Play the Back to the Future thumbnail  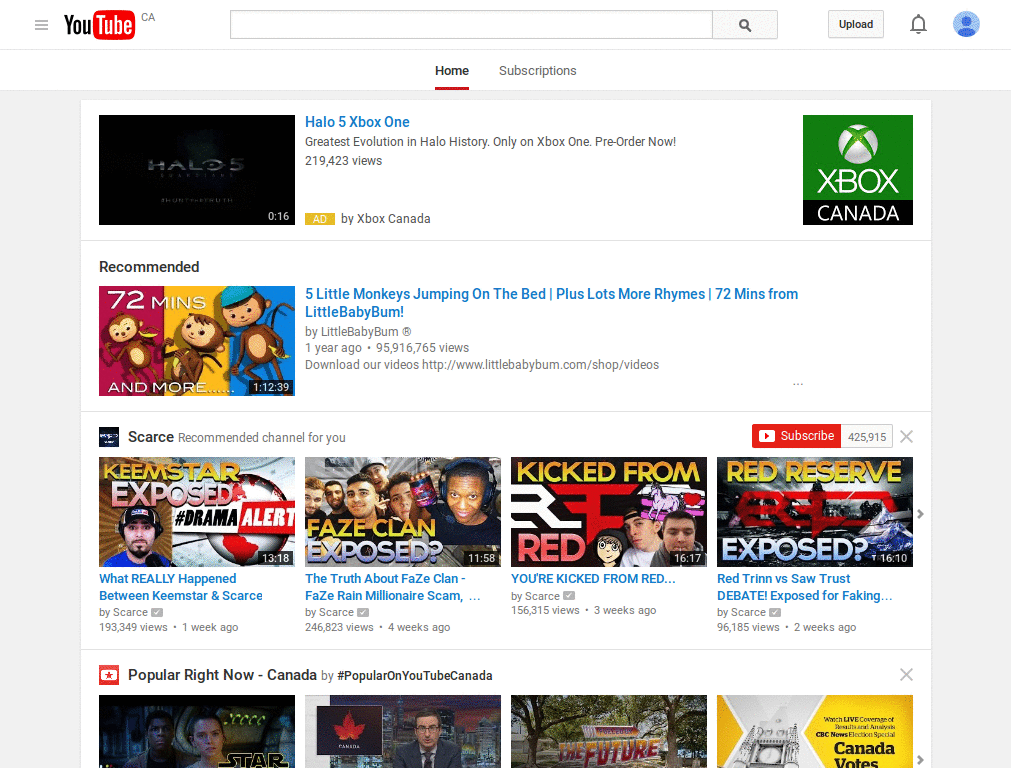[609, 731]
